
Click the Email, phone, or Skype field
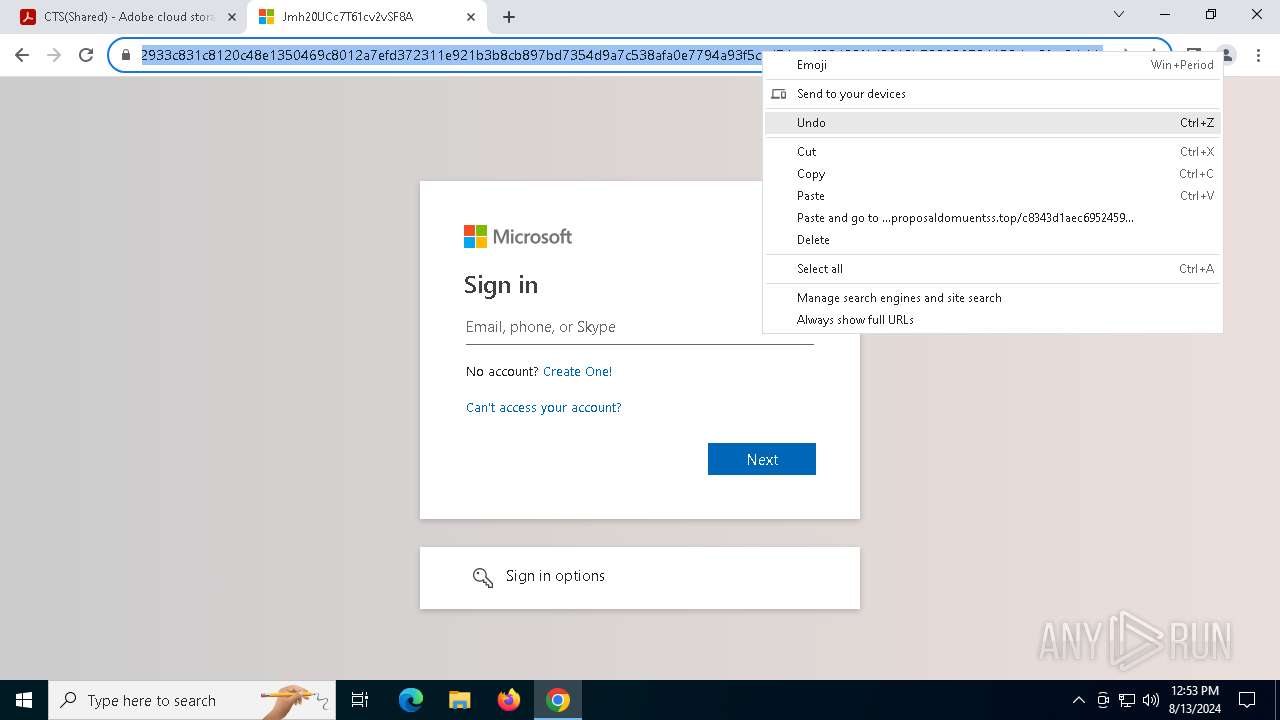click(x=640, y=327)
